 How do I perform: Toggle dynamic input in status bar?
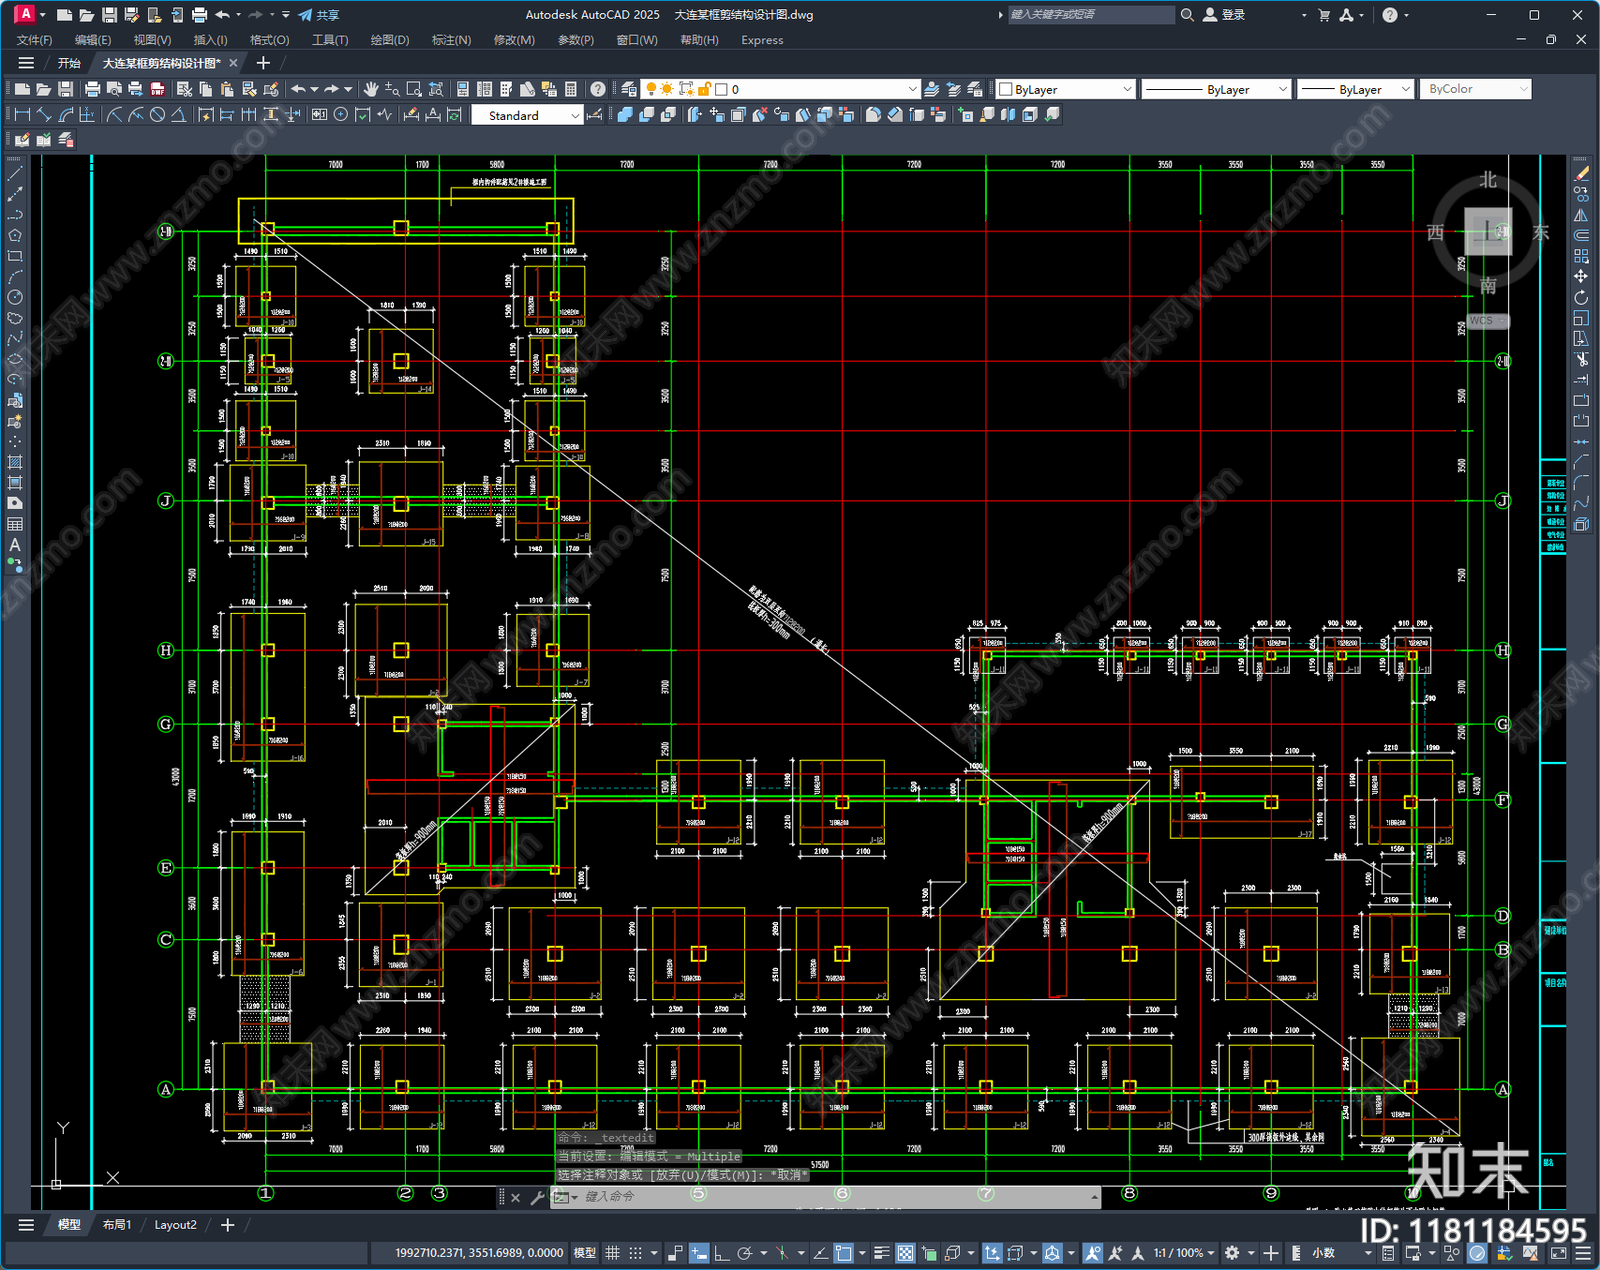[699, 1253]
